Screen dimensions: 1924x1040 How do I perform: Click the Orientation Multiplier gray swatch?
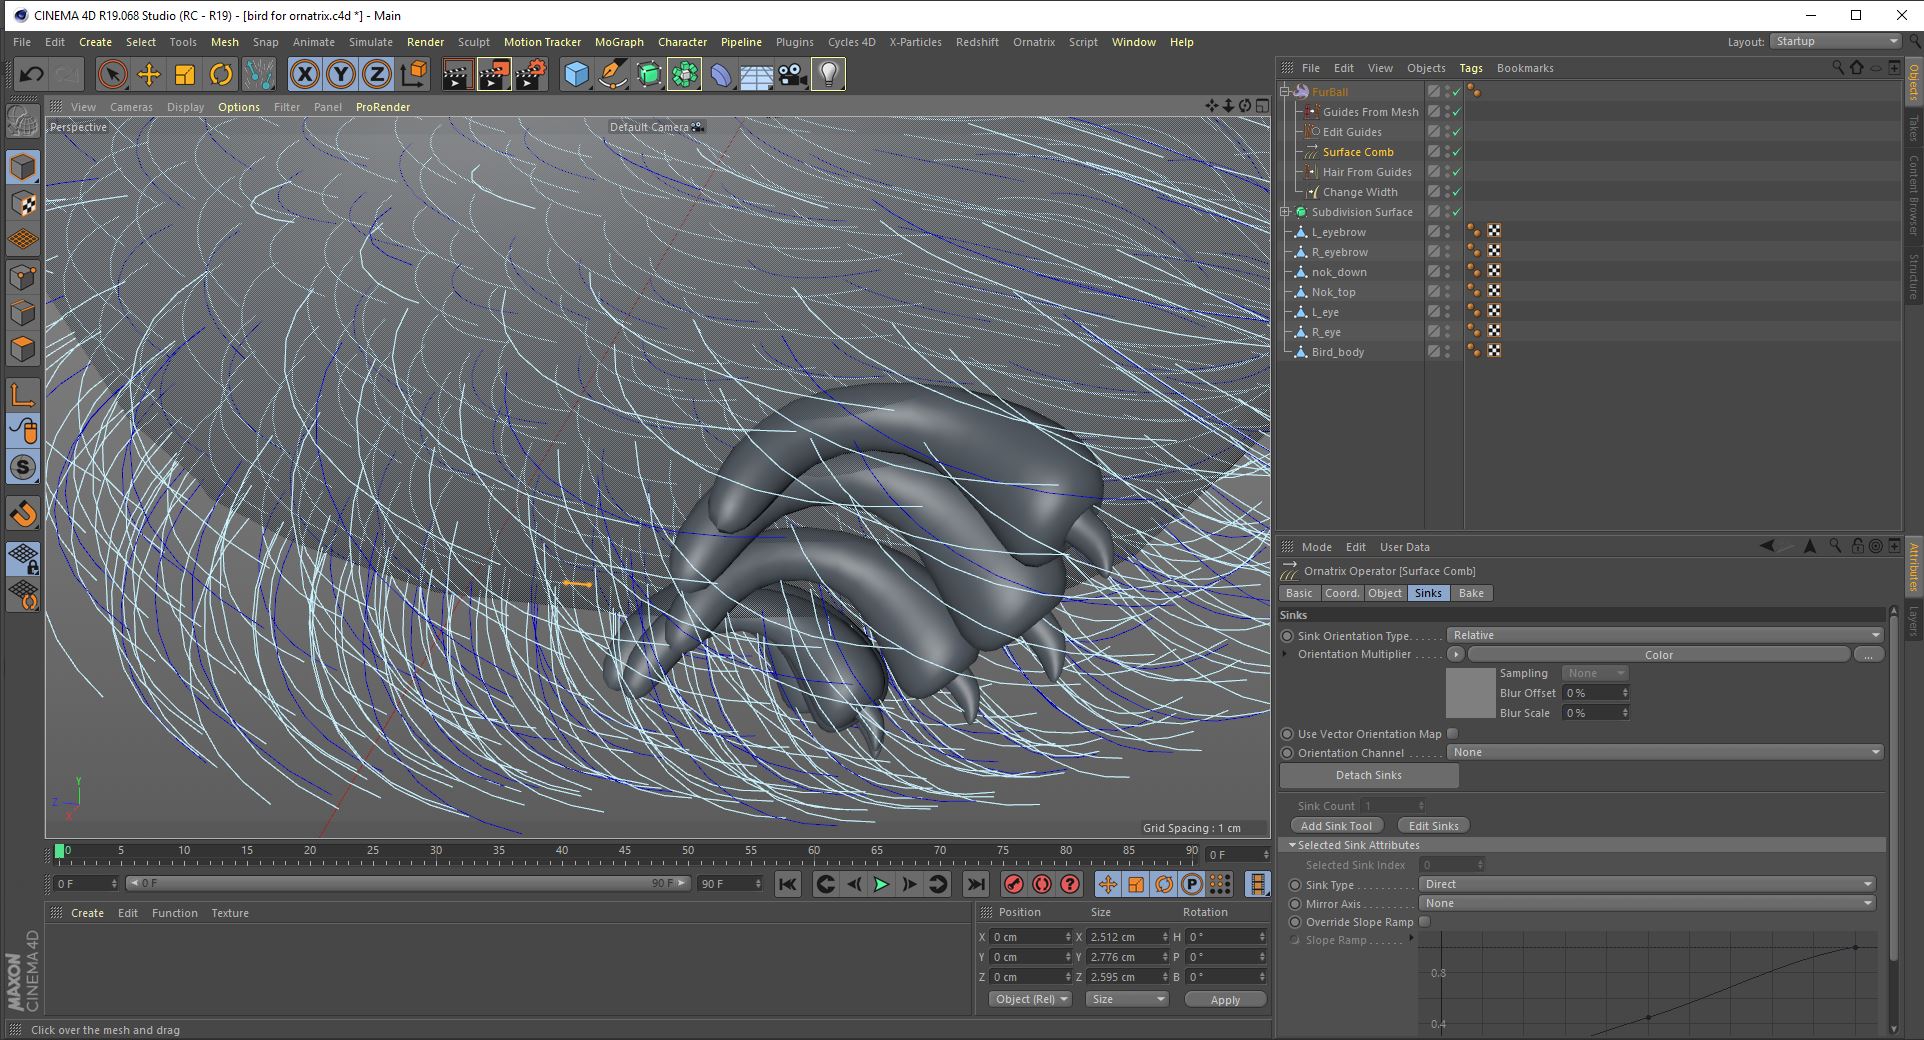[x=1470, y=693]
